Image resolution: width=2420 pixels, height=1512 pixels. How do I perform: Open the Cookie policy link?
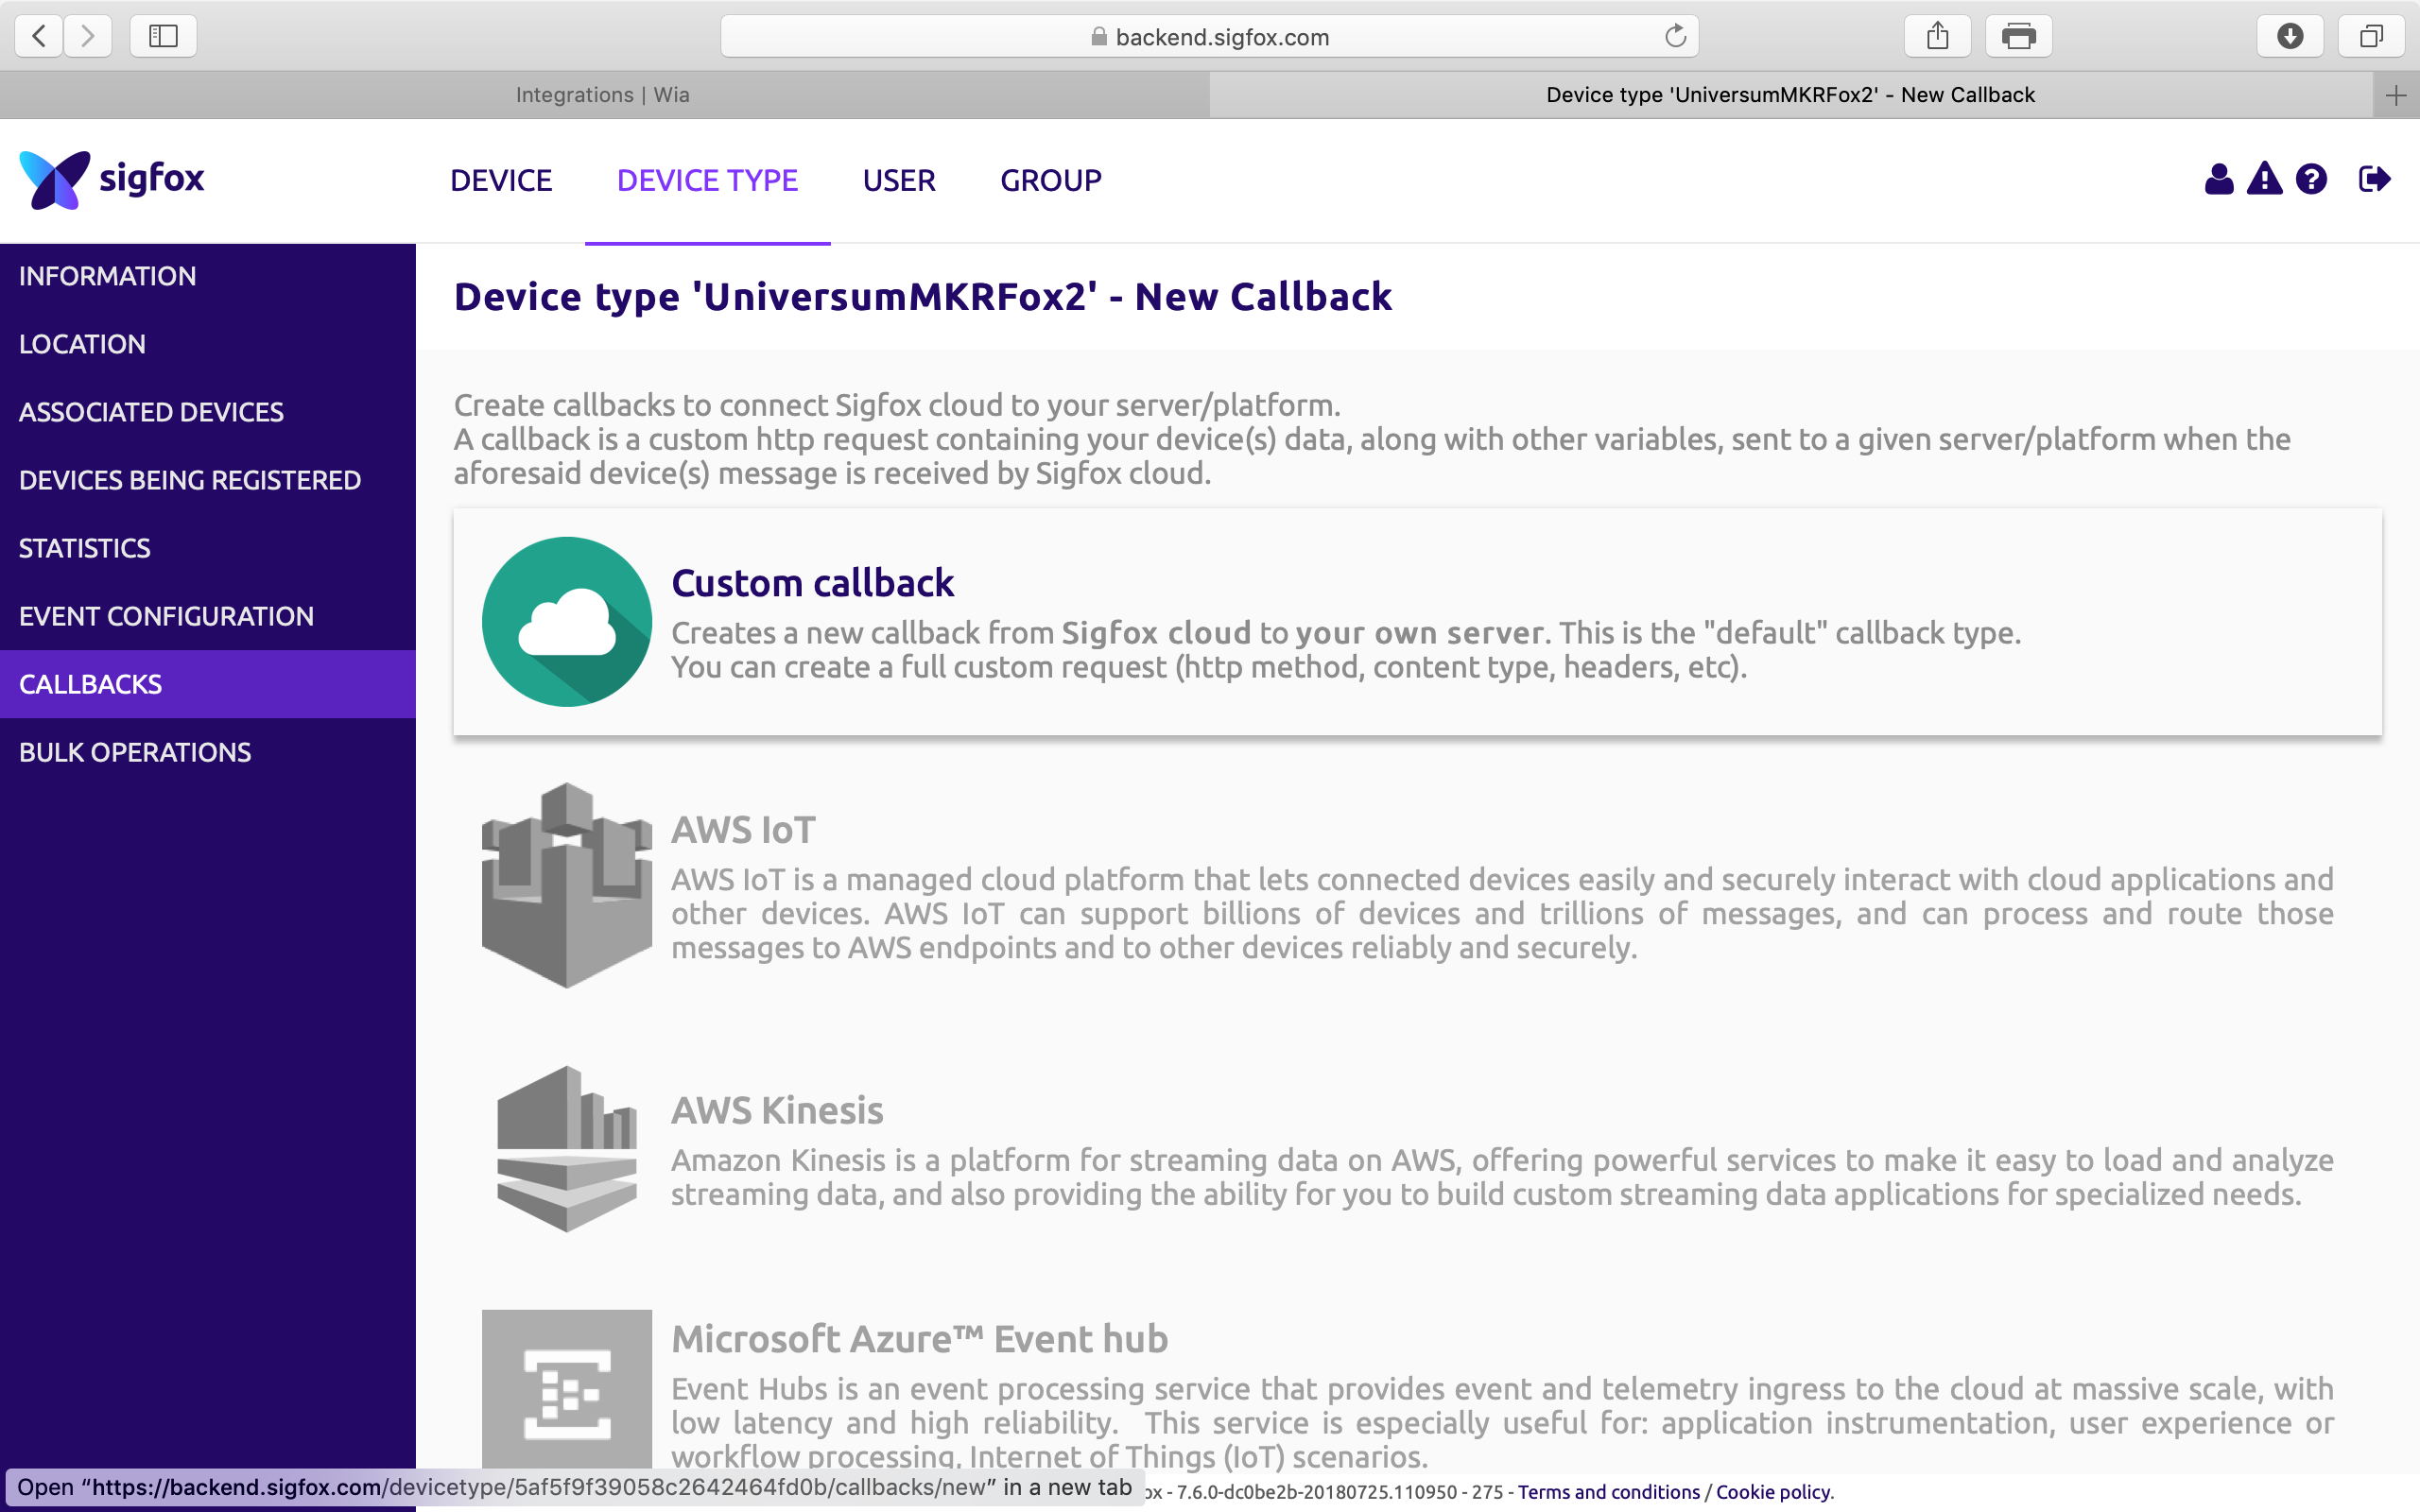1774,1492
